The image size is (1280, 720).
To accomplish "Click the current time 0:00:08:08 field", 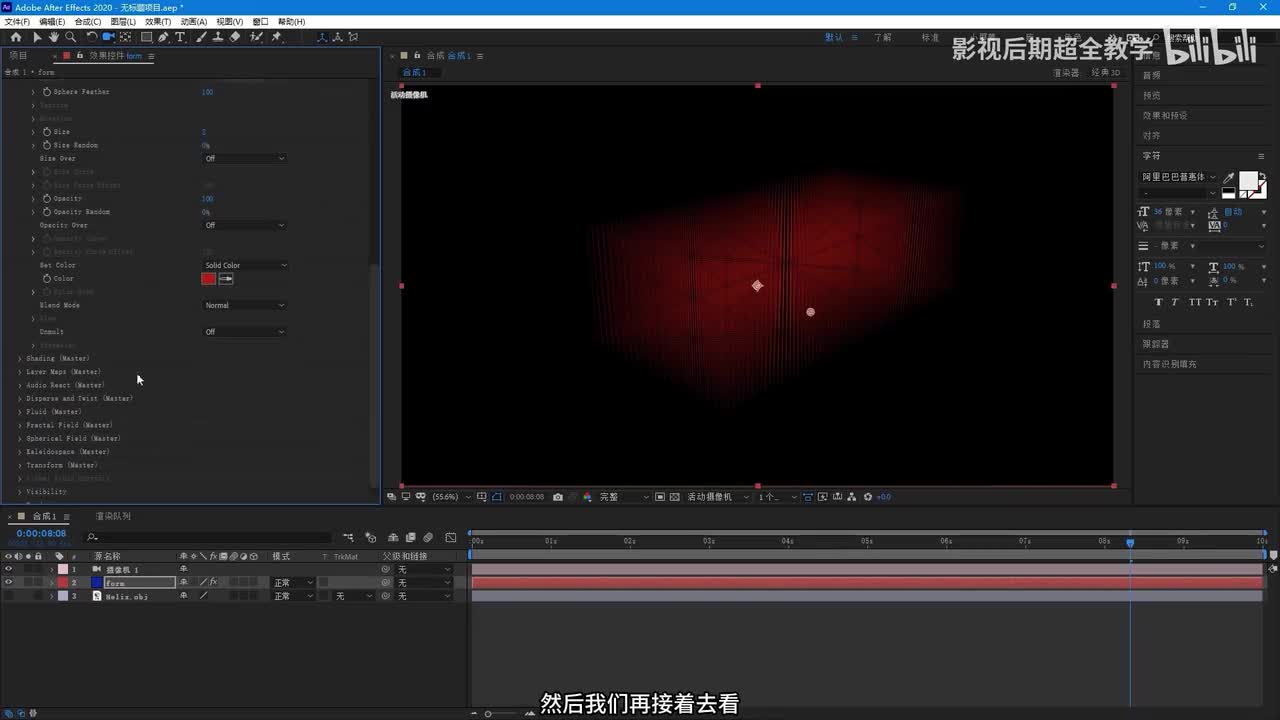I will pyautogui.click(x=41, y=534).
